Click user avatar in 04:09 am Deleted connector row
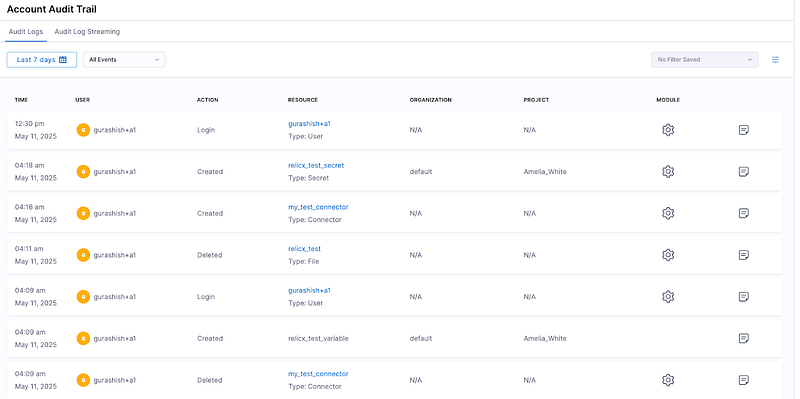 [83, 380]
